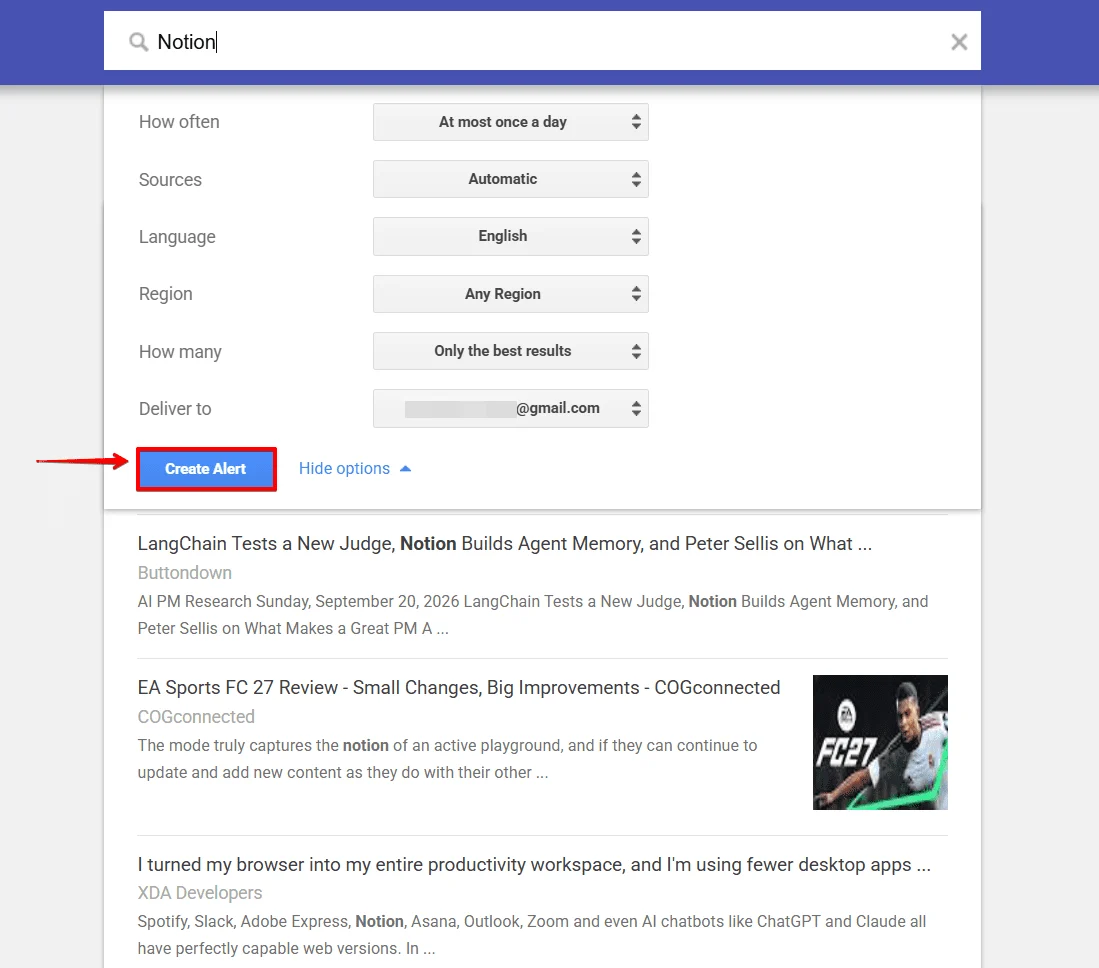Open the Sources dropdown set to Automatic
This screenshot has height=968, width=1099.
tap(510, 179)
